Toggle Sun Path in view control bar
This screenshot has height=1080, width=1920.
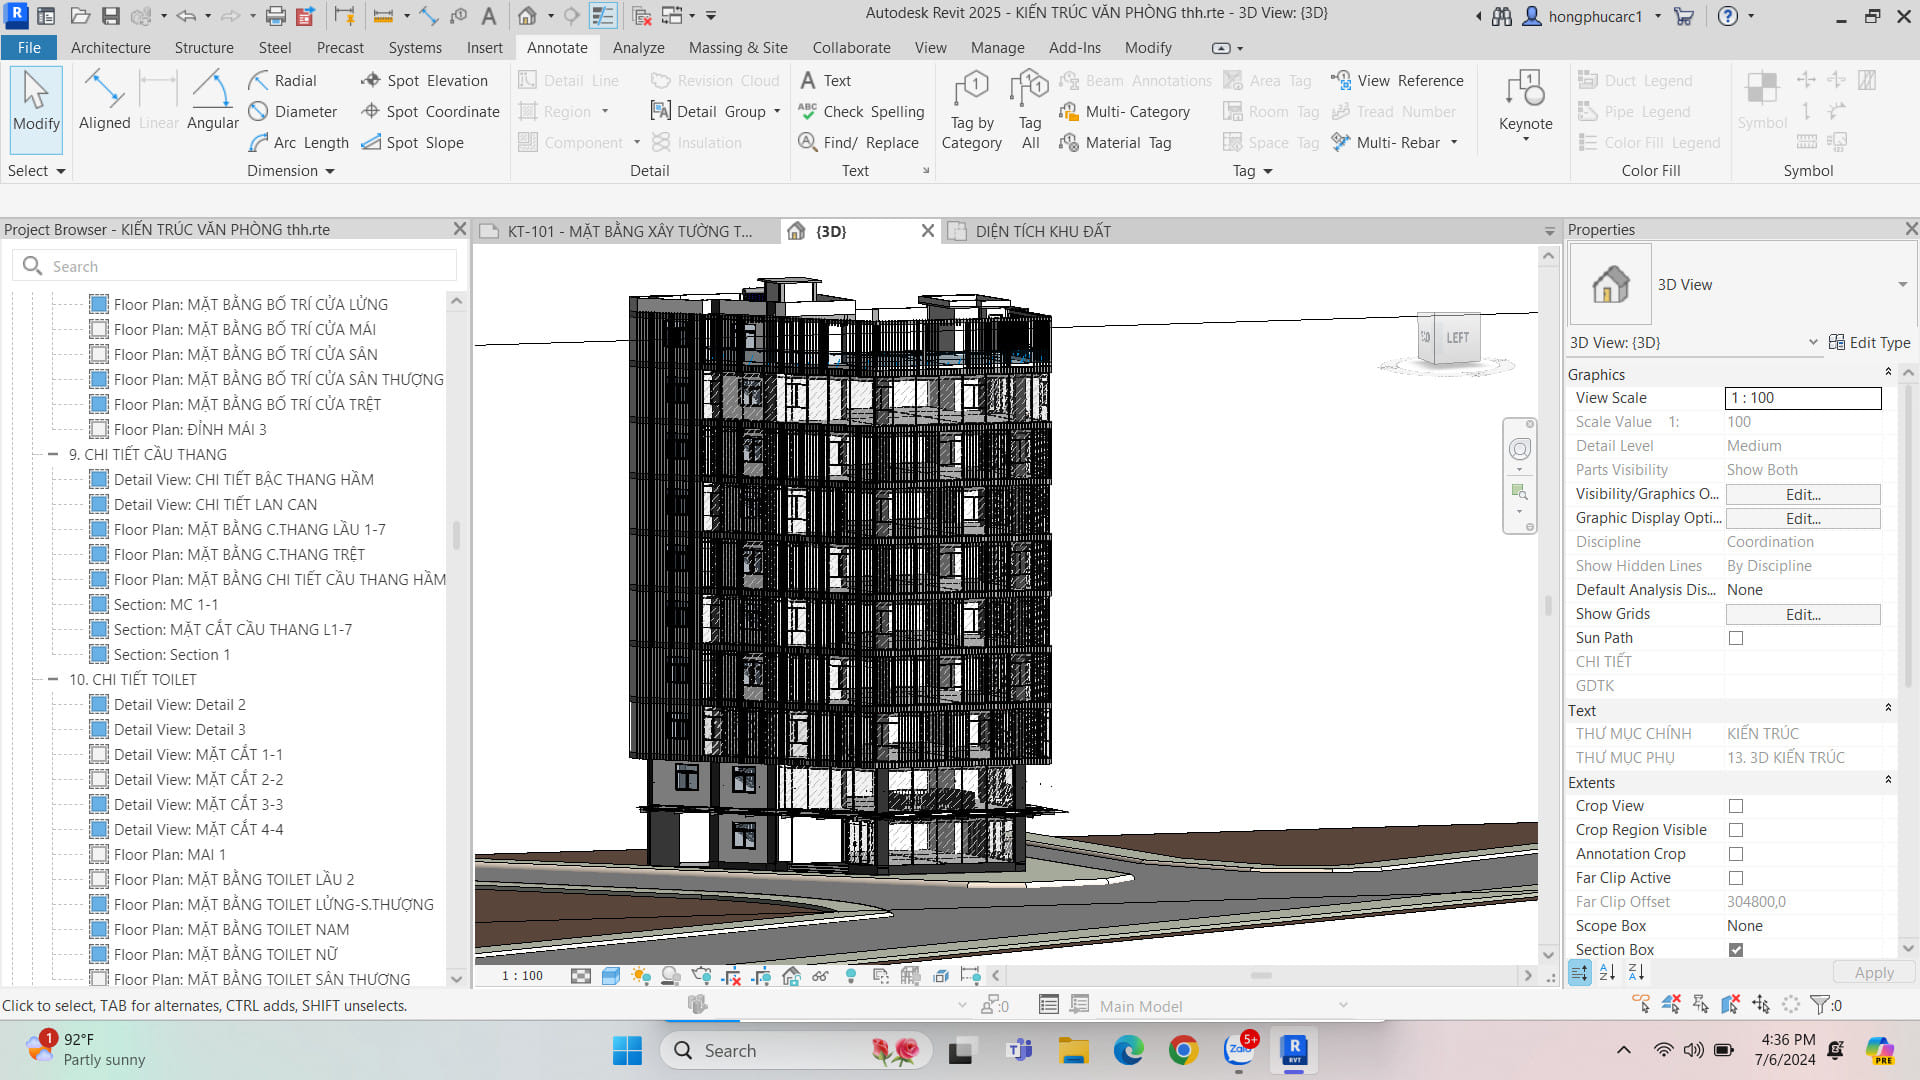point(641,975)
